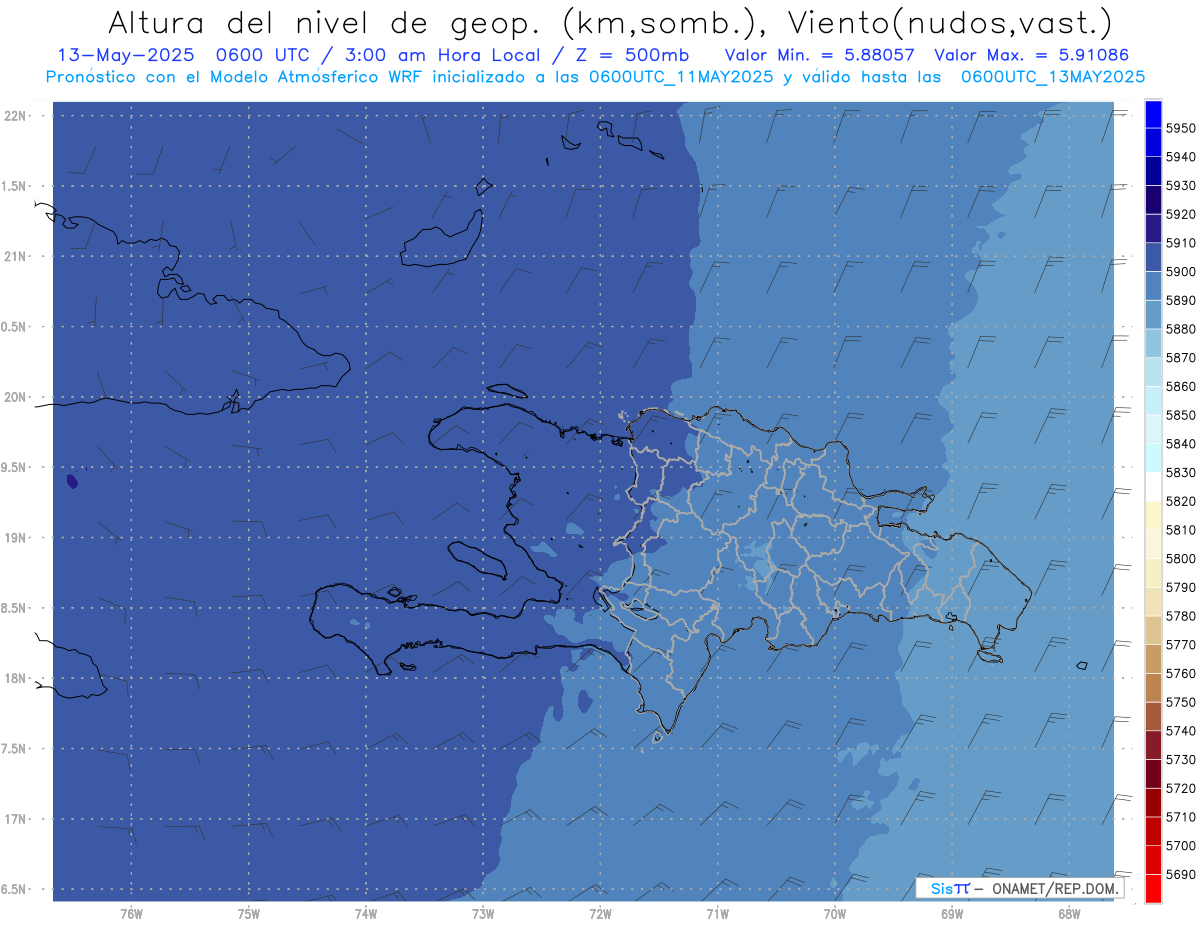Click the '71W' longitude label
This screenshot has width=1200, height=927.
pyautogui.click(x=717, y=913)
